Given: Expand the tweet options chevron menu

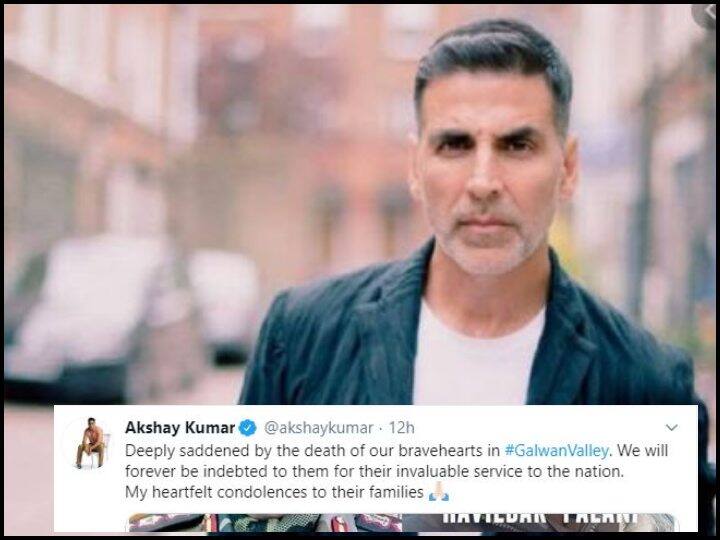Looking at the screenshot, I should [x=672, y=428].
